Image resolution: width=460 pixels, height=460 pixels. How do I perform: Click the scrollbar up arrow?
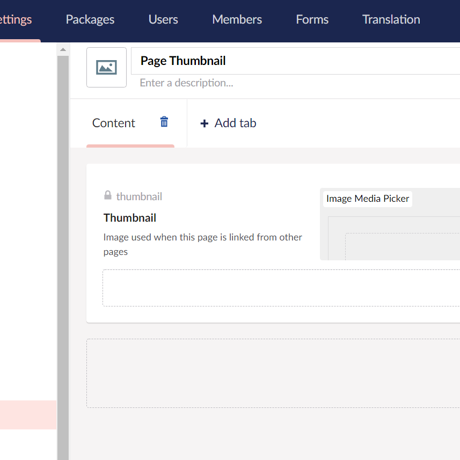63,50
